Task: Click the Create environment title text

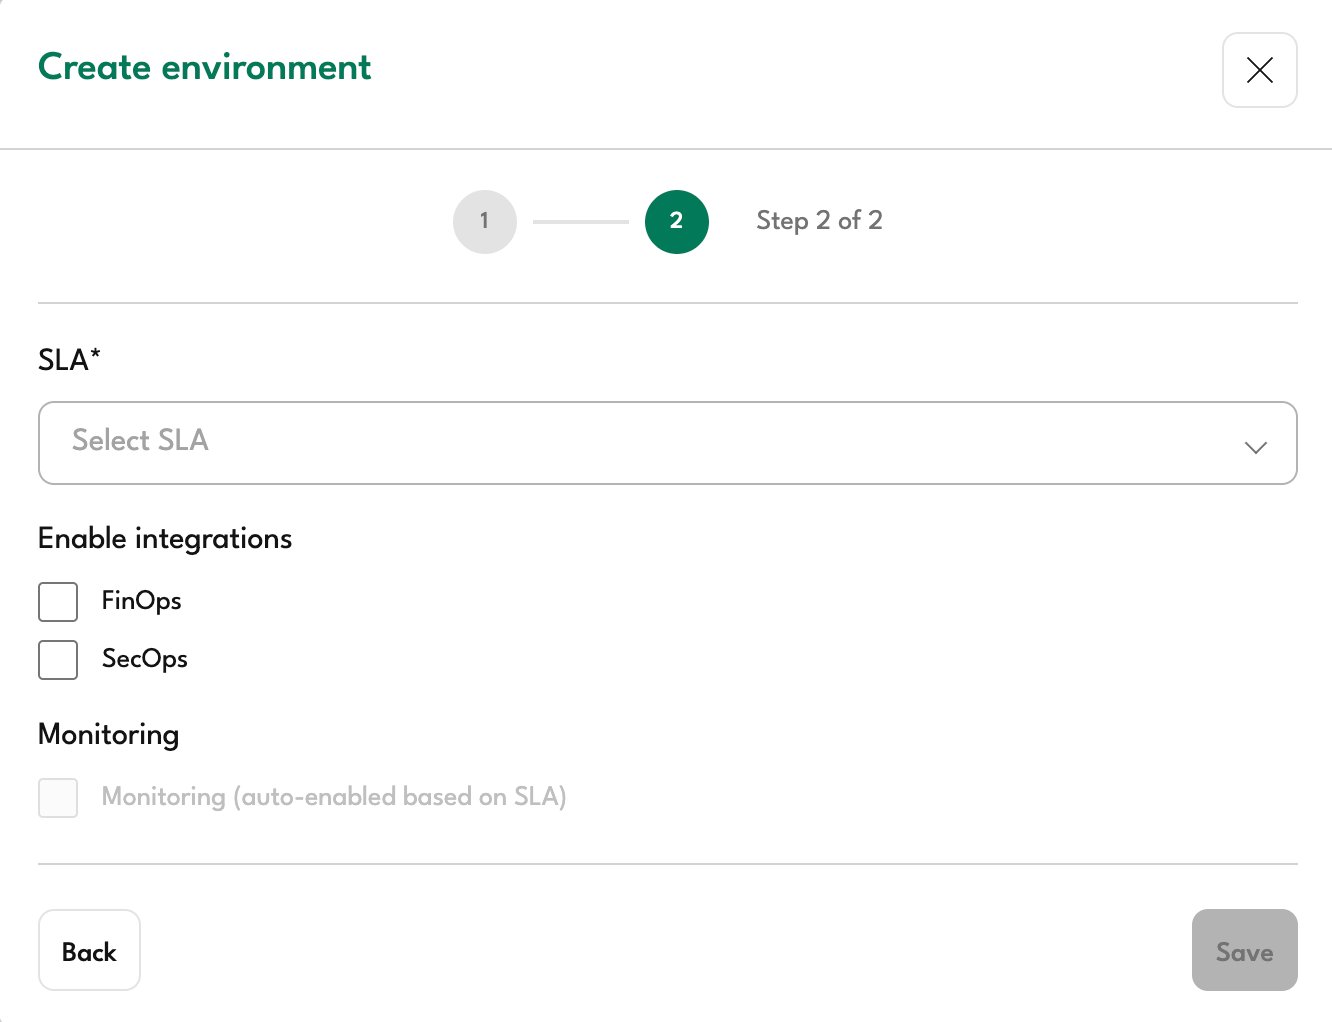Action: [204, 67]
